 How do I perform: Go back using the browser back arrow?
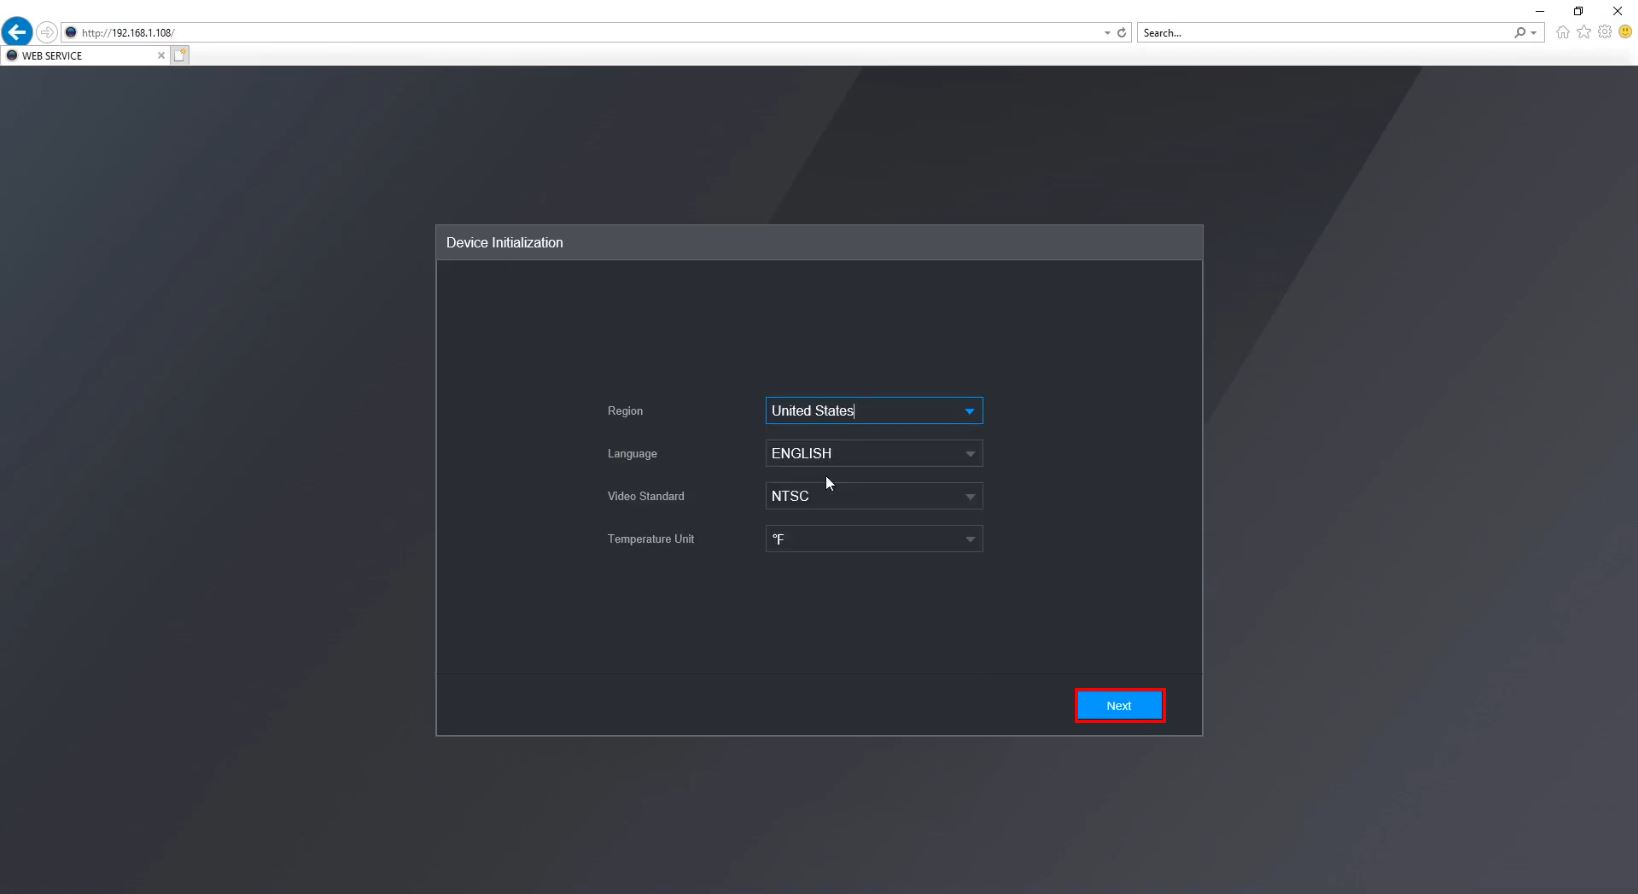tap(17, 32)
